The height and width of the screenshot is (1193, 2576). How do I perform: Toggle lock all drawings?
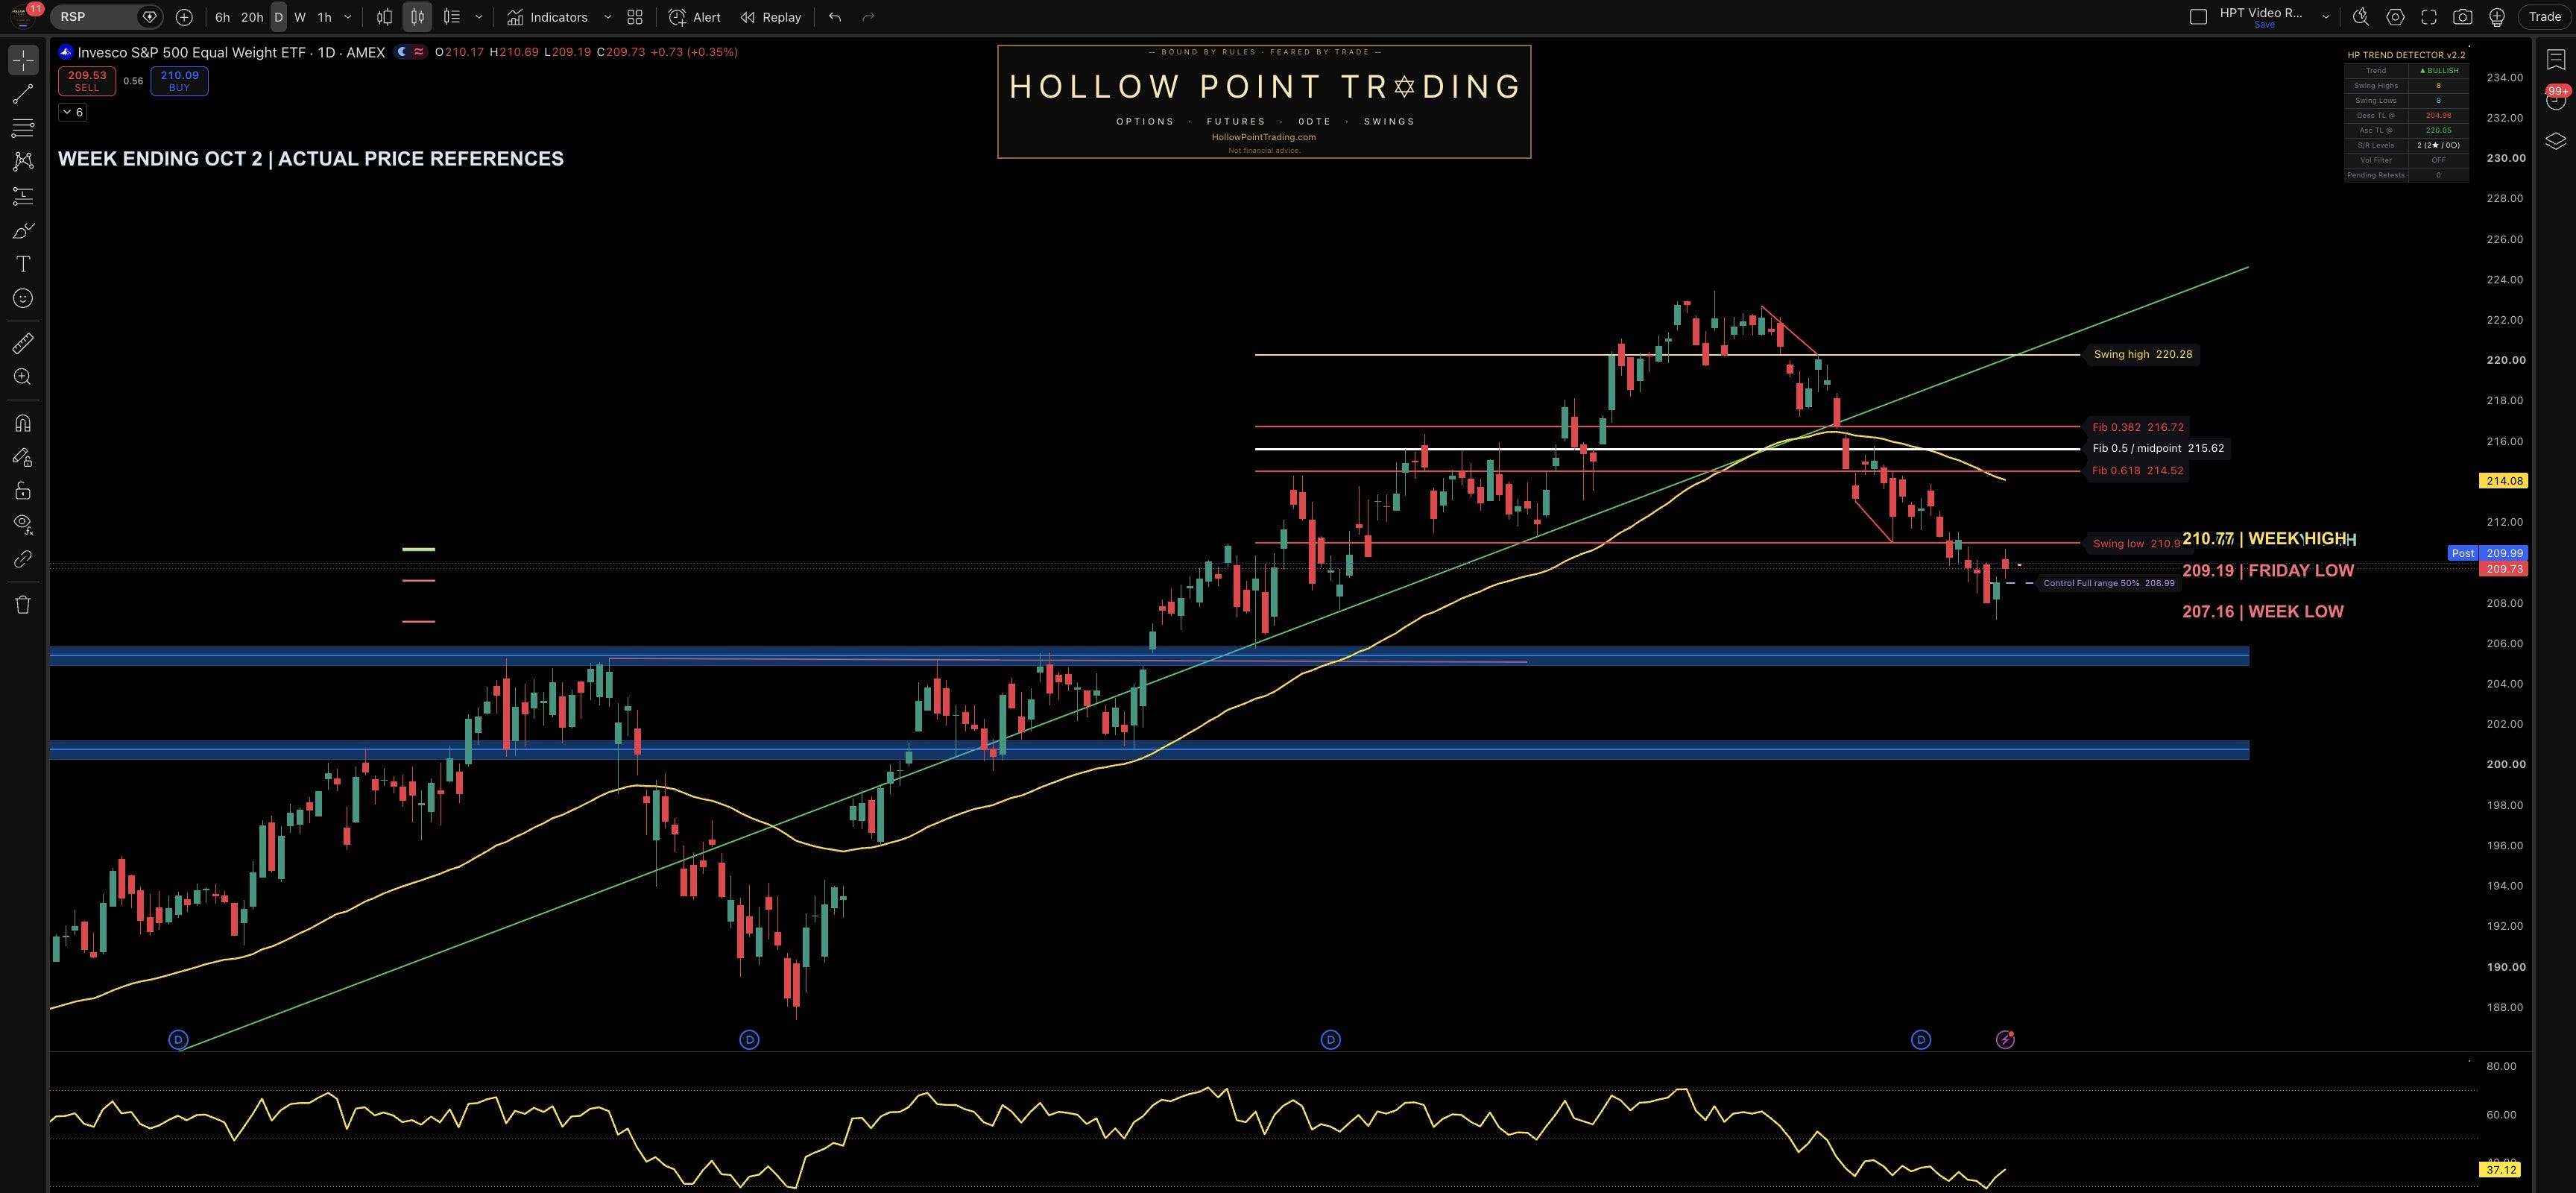[23, 491]
